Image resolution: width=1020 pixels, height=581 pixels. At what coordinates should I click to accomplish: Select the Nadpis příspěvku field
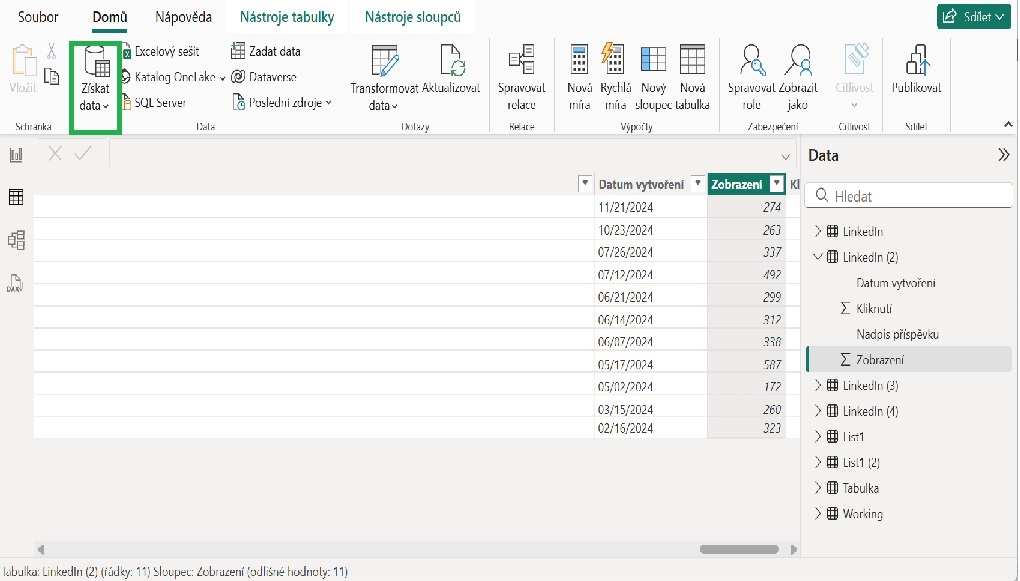click(x=897, y=334)
